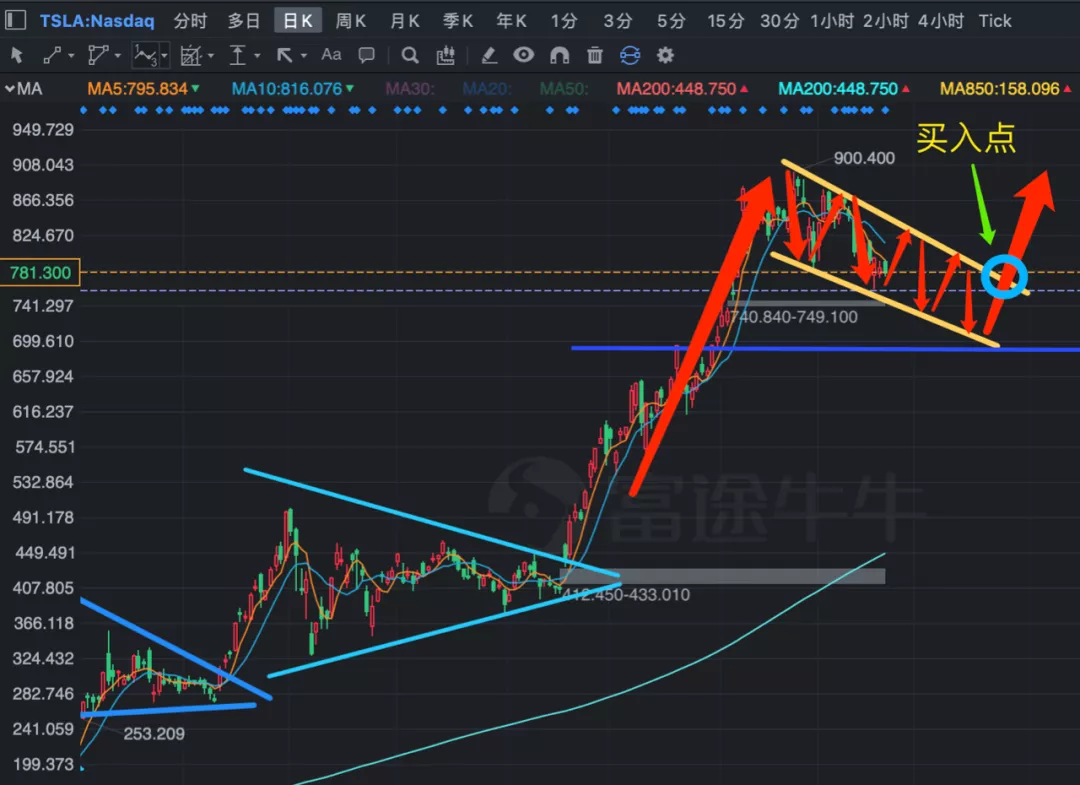Image resolution: width=1080 pixels, height=785 pixels.
Task: Switch to the Tick chart tab
Action: pyautogui.click(x=995, y=21)
